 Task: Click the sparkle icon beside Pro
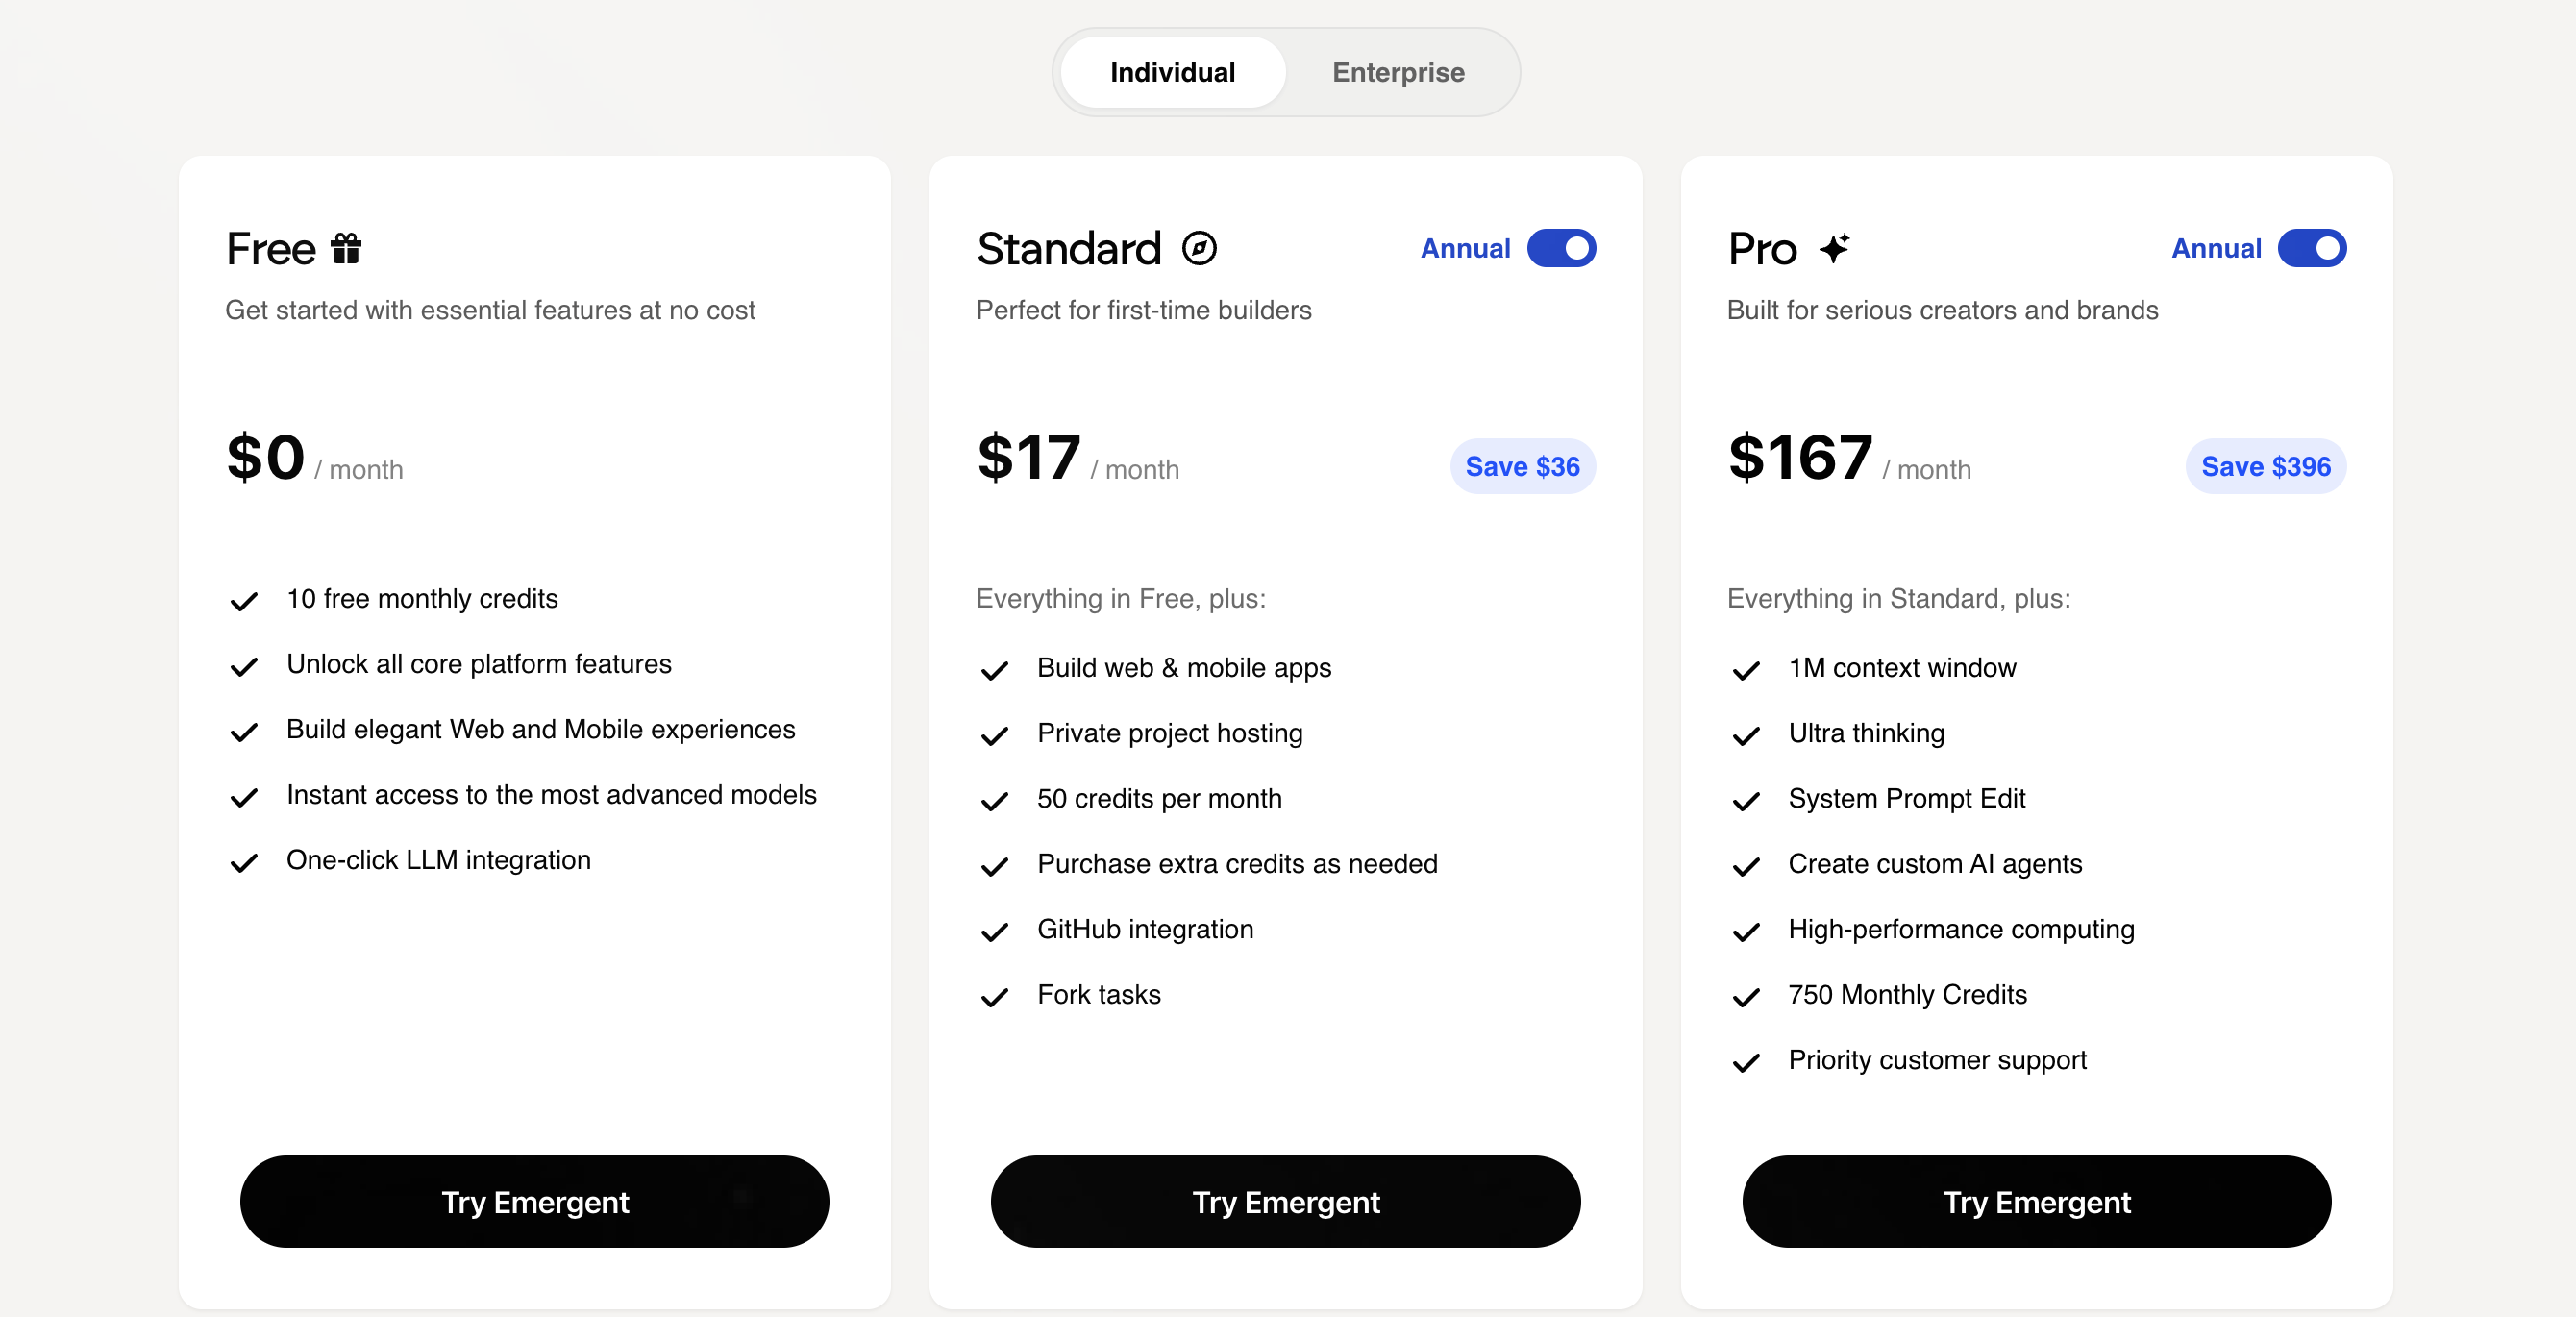pos(1834,248)
